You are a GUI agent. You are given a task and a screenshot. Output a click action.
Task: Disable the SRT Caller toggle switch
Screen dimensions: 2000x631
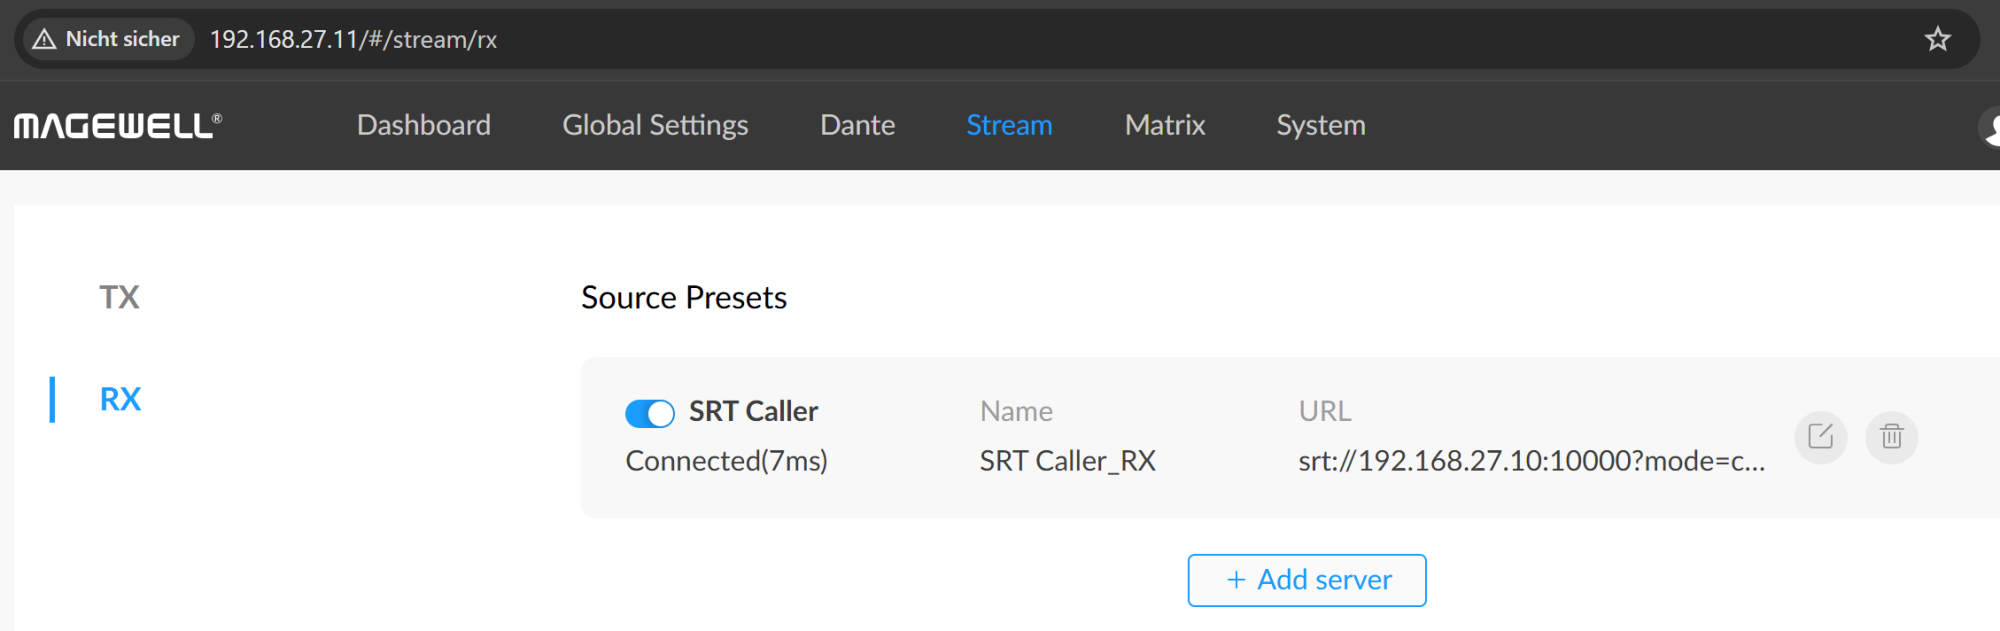tap(650, 413)
